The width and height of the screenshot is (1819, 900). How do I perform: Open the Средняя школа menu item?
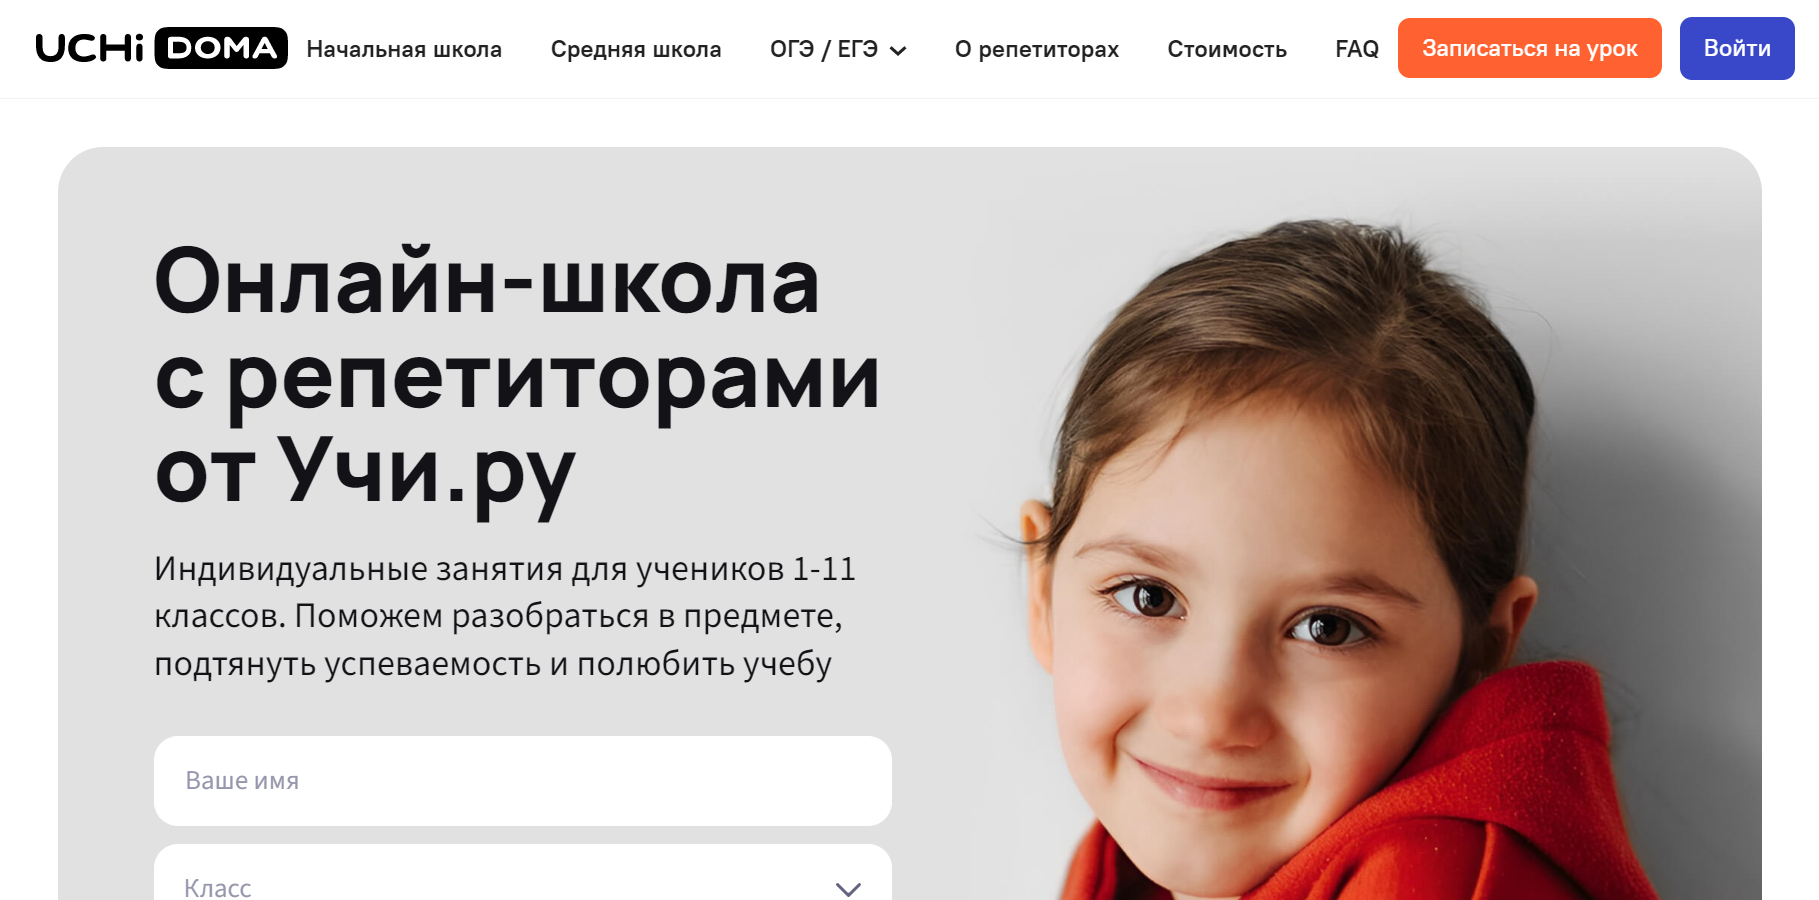(636, 49)
